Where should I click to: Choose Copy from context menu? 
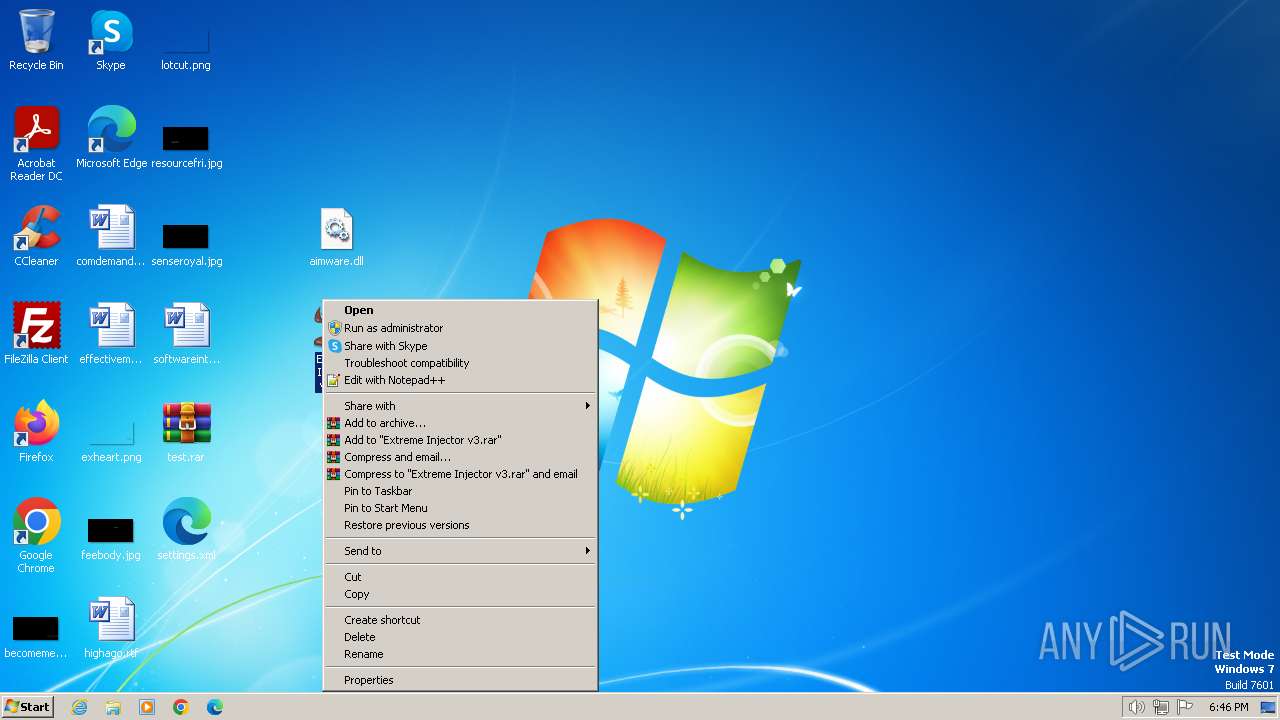[460, 594]
